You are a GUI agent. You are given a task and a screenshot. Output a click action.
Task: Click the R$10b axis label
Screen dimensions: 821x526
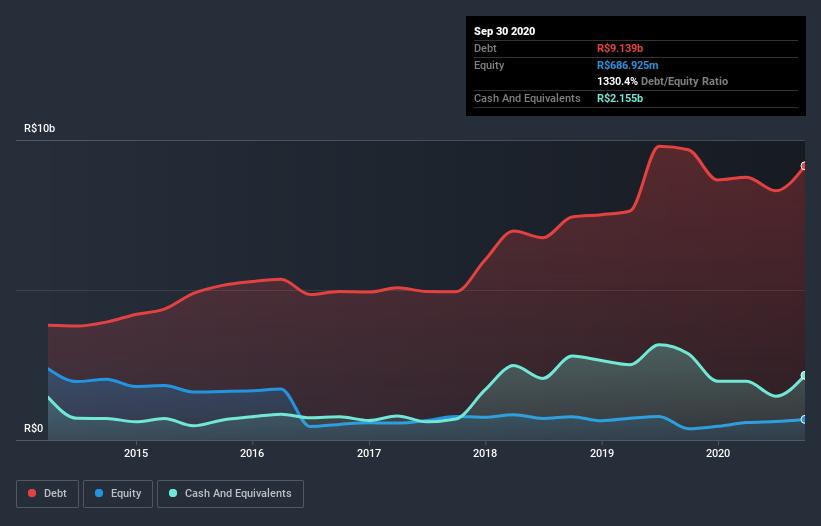tap(40, 128)
